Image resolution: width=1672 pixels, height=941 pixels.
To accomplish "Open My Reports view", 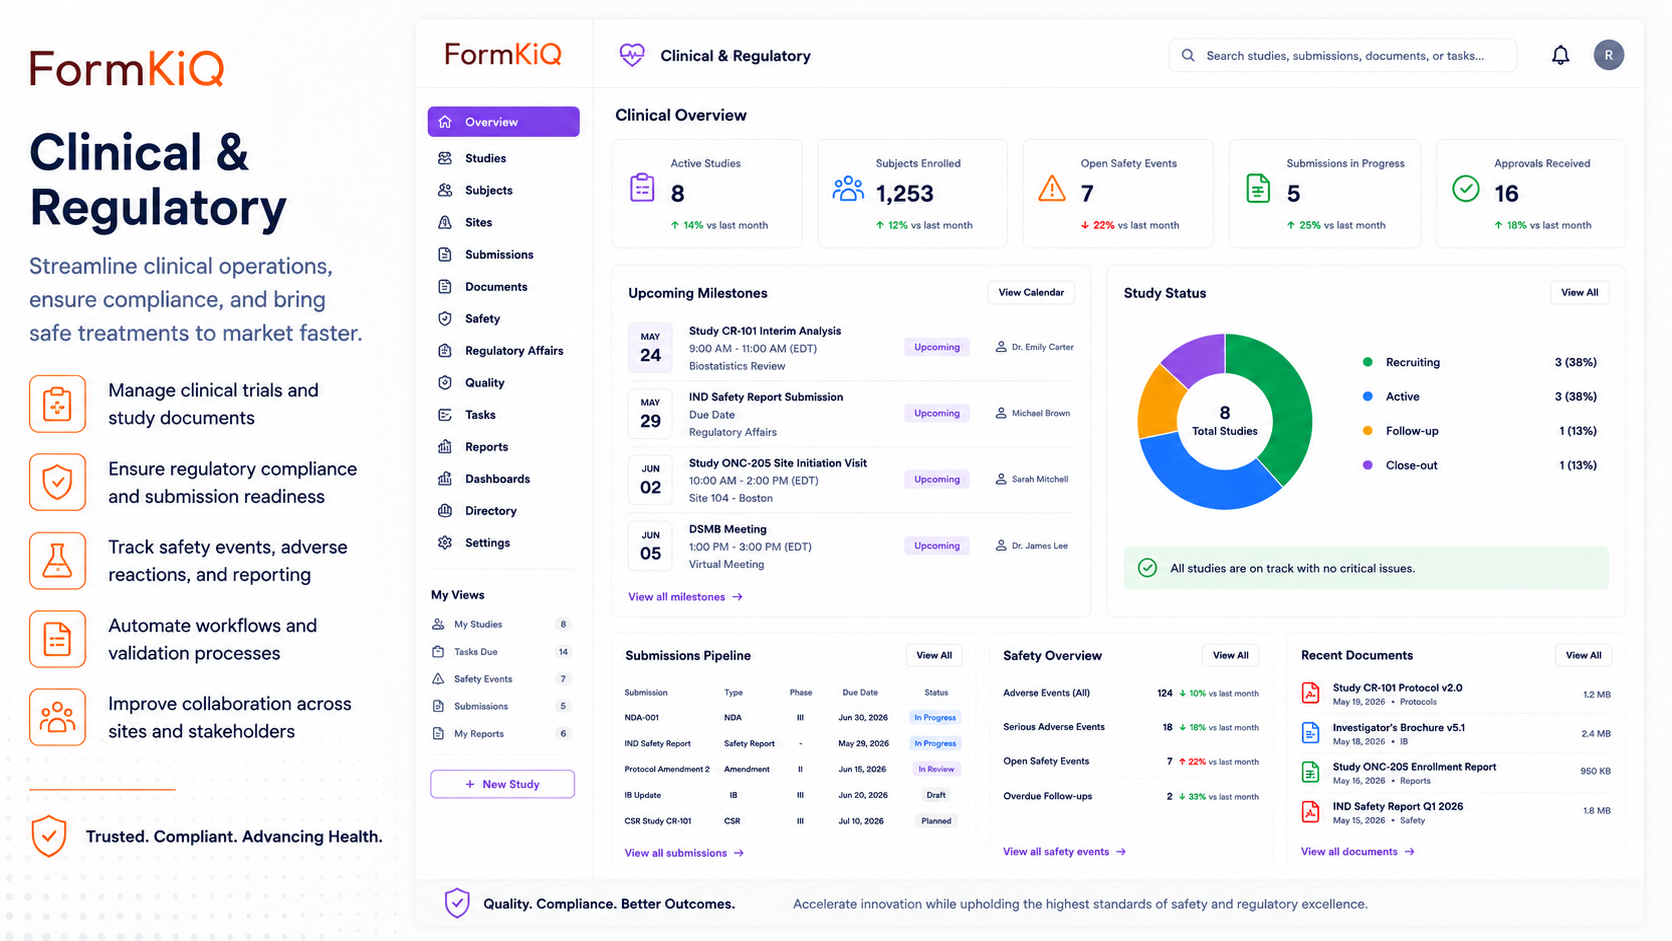I will pos(502,733).
